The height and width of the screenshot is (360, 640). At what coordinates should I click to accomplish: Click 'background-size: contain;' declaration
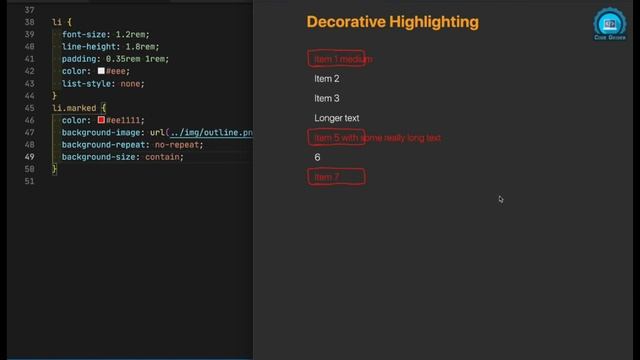[123, 157]
